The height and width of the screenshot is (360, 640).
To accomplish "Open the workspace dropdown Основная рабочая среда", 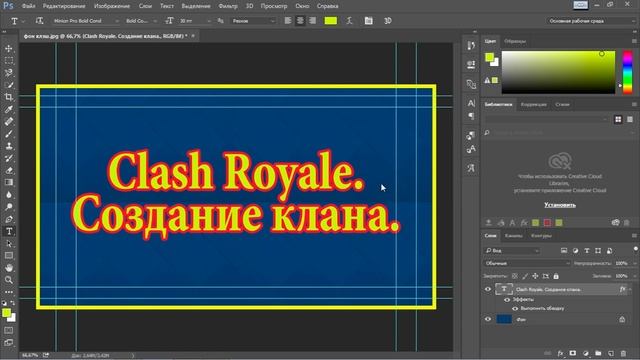I will (591, 21).
